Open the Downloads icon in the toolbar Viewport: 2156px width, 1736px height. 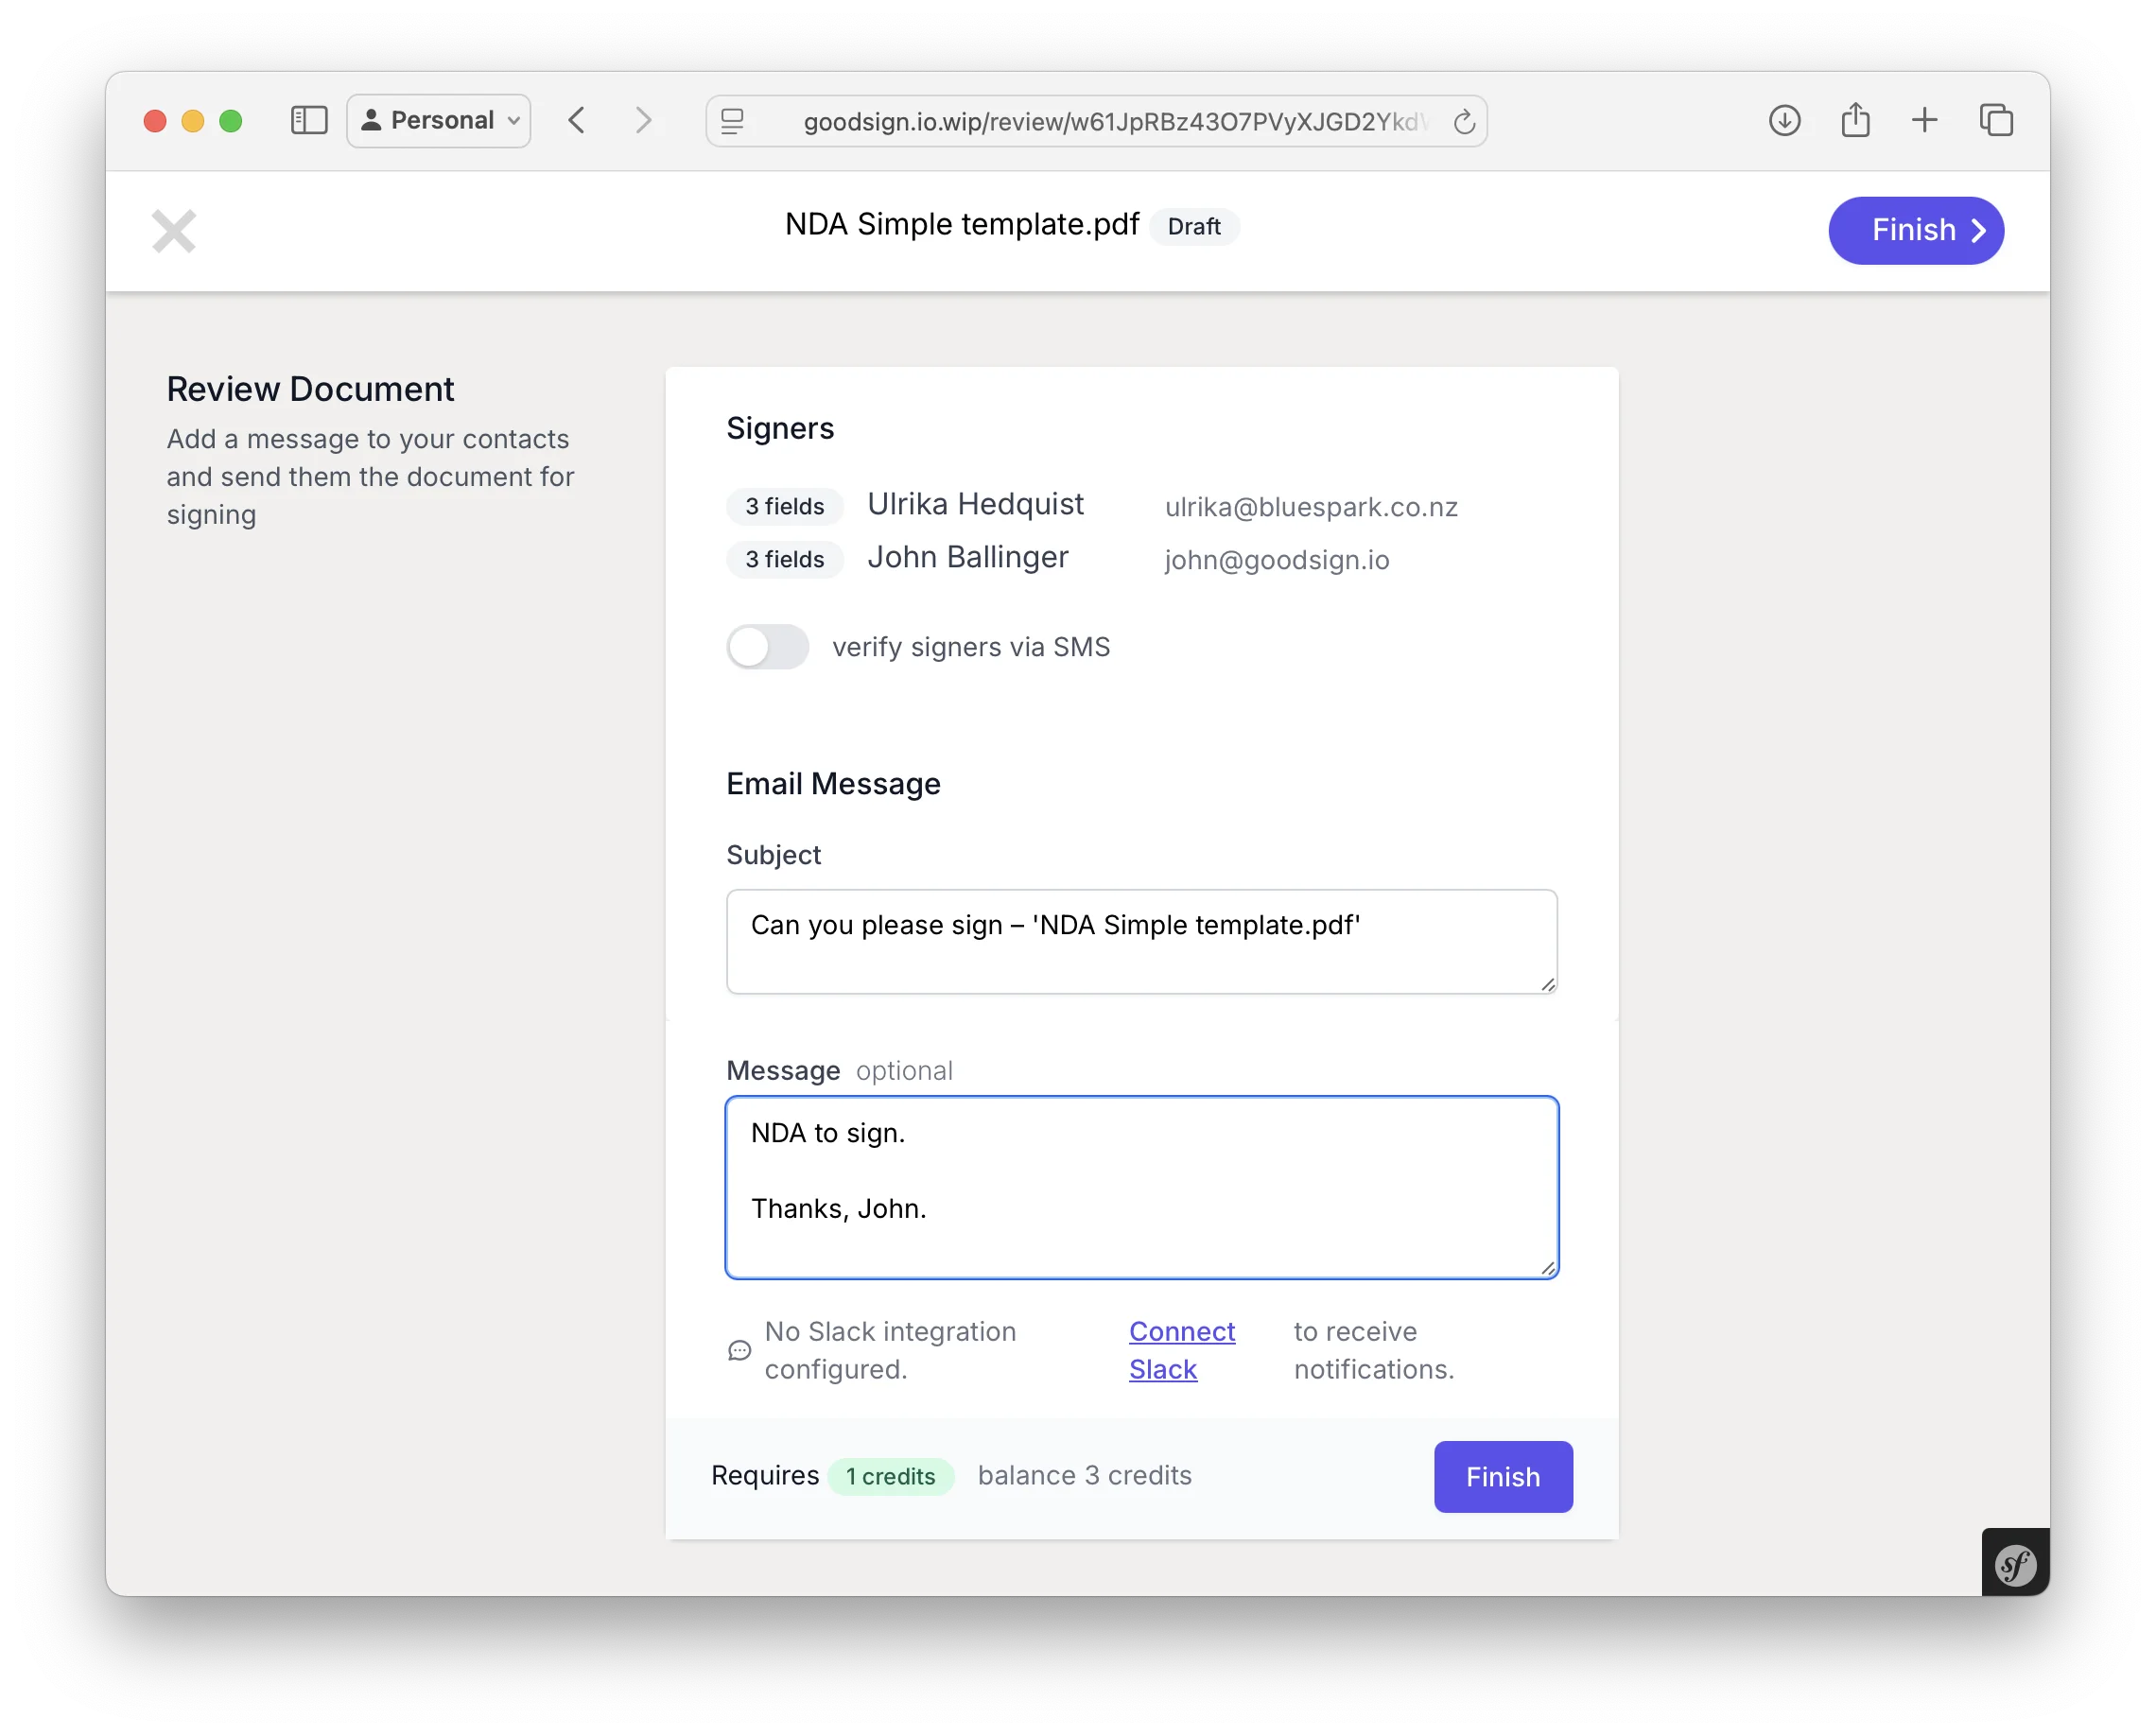click(1785, 120)
